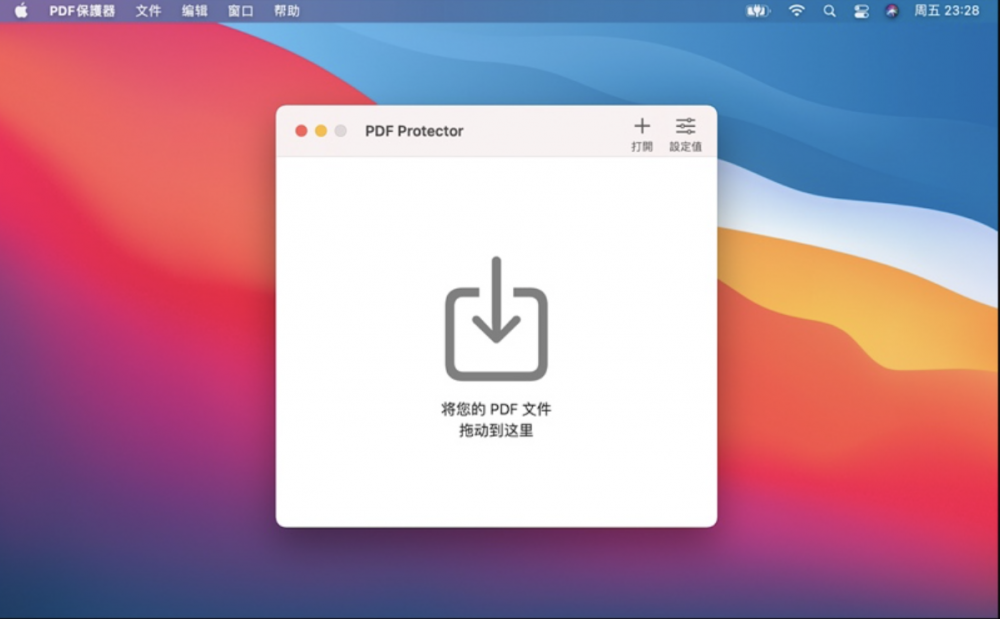Click the text 拖动到这里

pos(496,431)
